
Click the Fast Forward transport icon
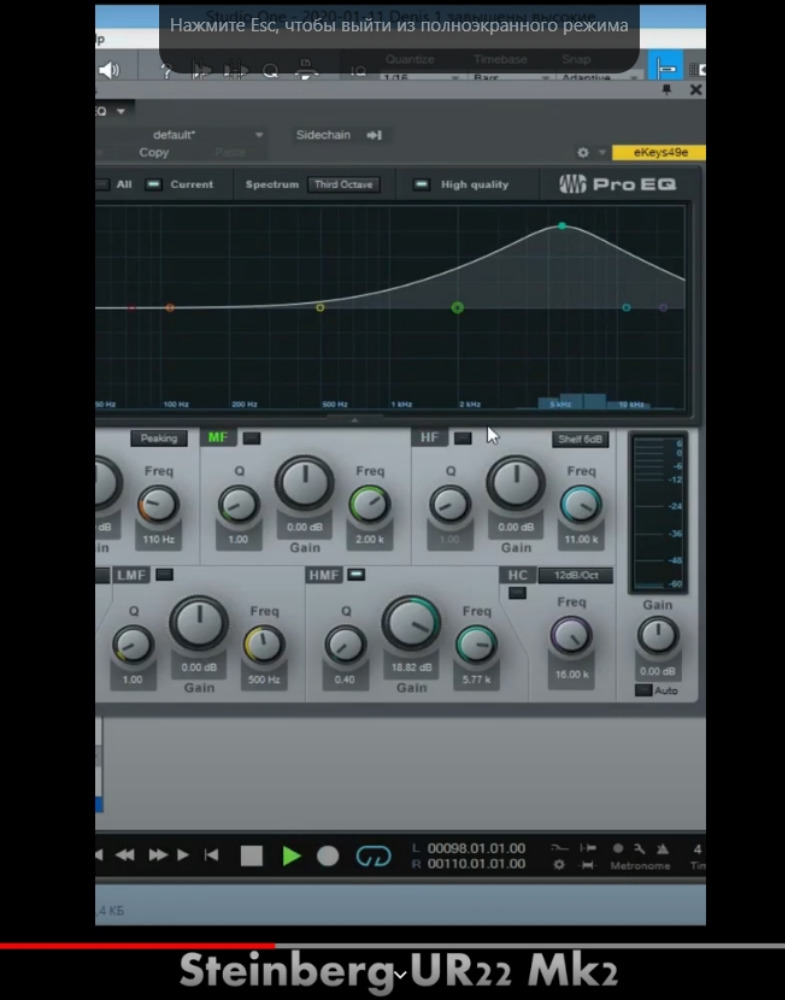pos(158,855)
